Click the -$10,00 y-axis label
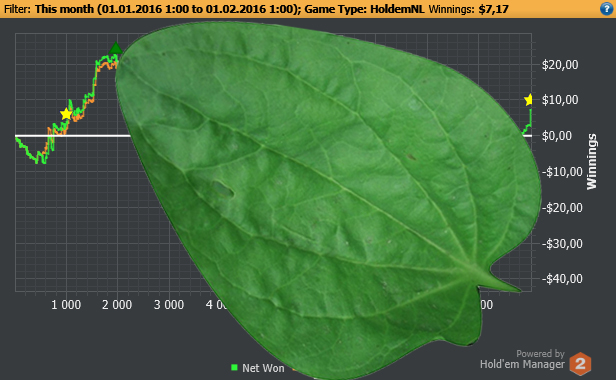 pyautogui.click(x=562, y=172)
